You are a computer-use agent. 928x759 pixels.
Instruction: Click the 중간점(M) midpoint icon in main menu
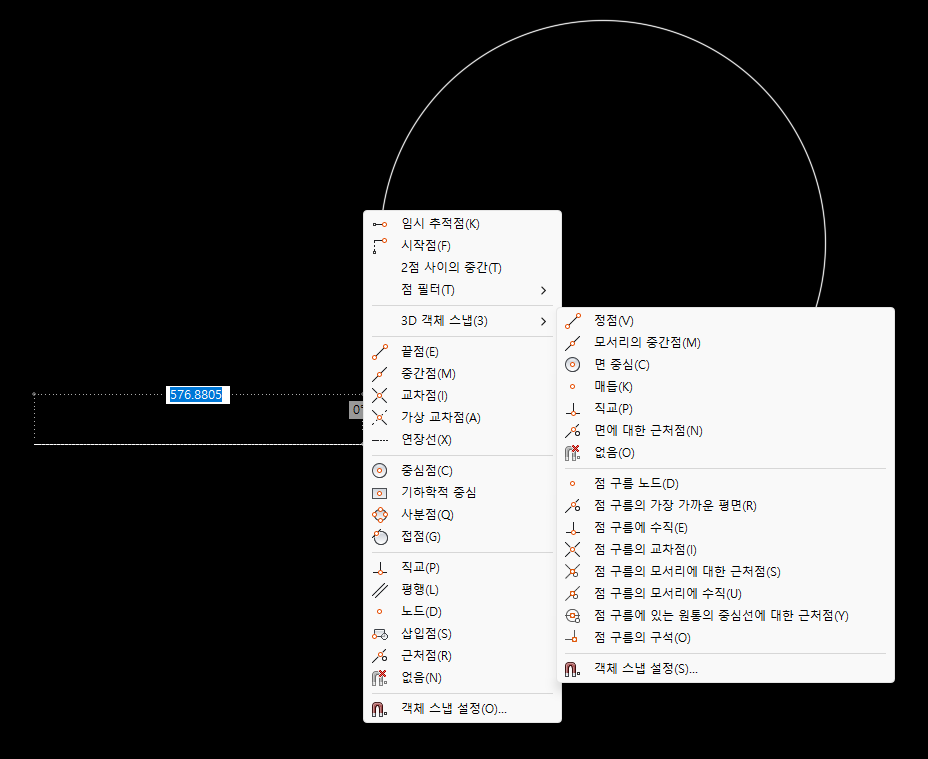point(380,374)
